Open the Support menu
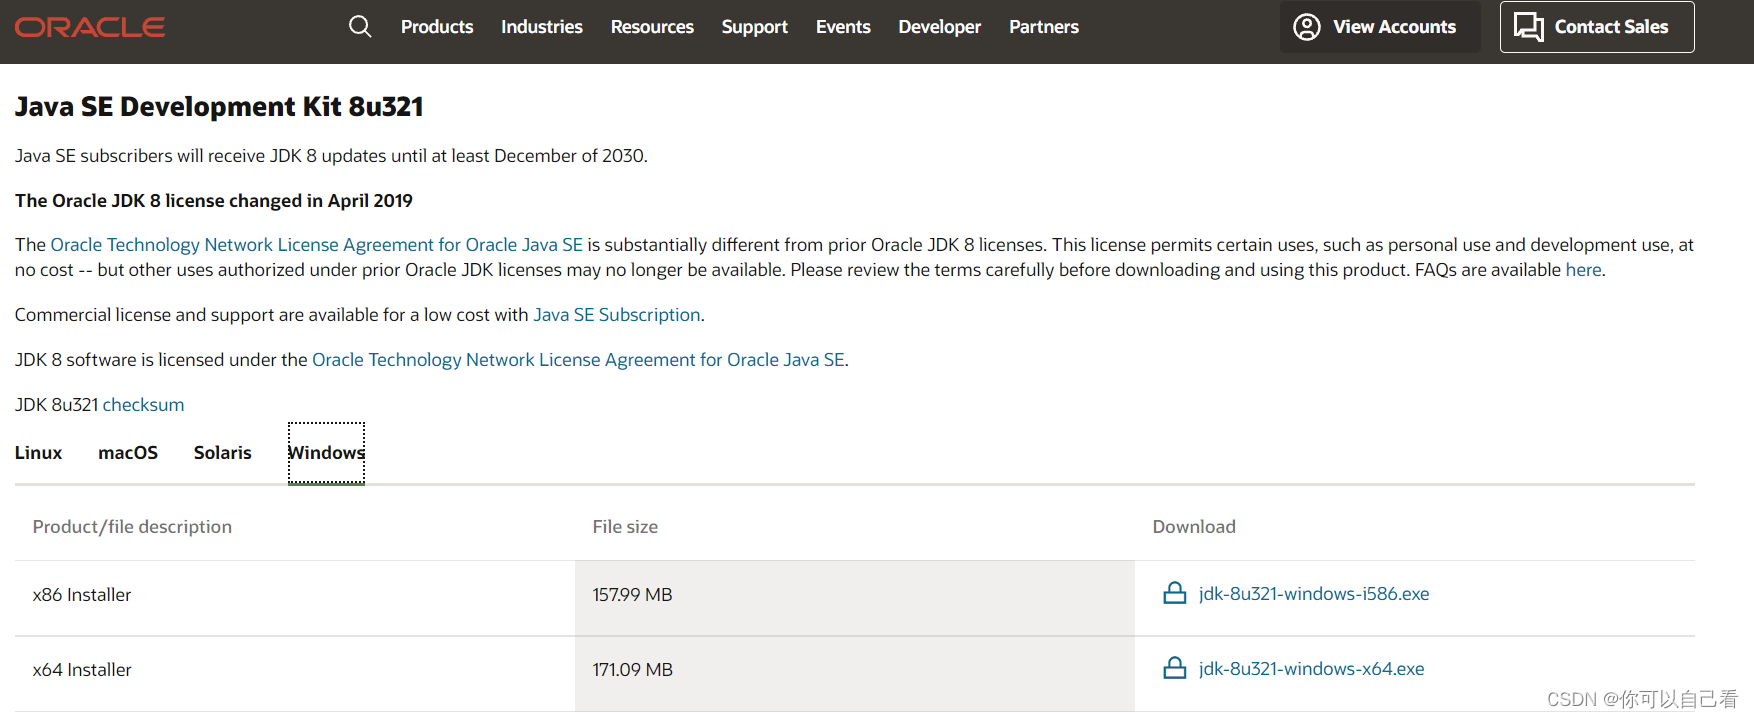This screenshot has width=1754, height=718. tap(755, 27)
